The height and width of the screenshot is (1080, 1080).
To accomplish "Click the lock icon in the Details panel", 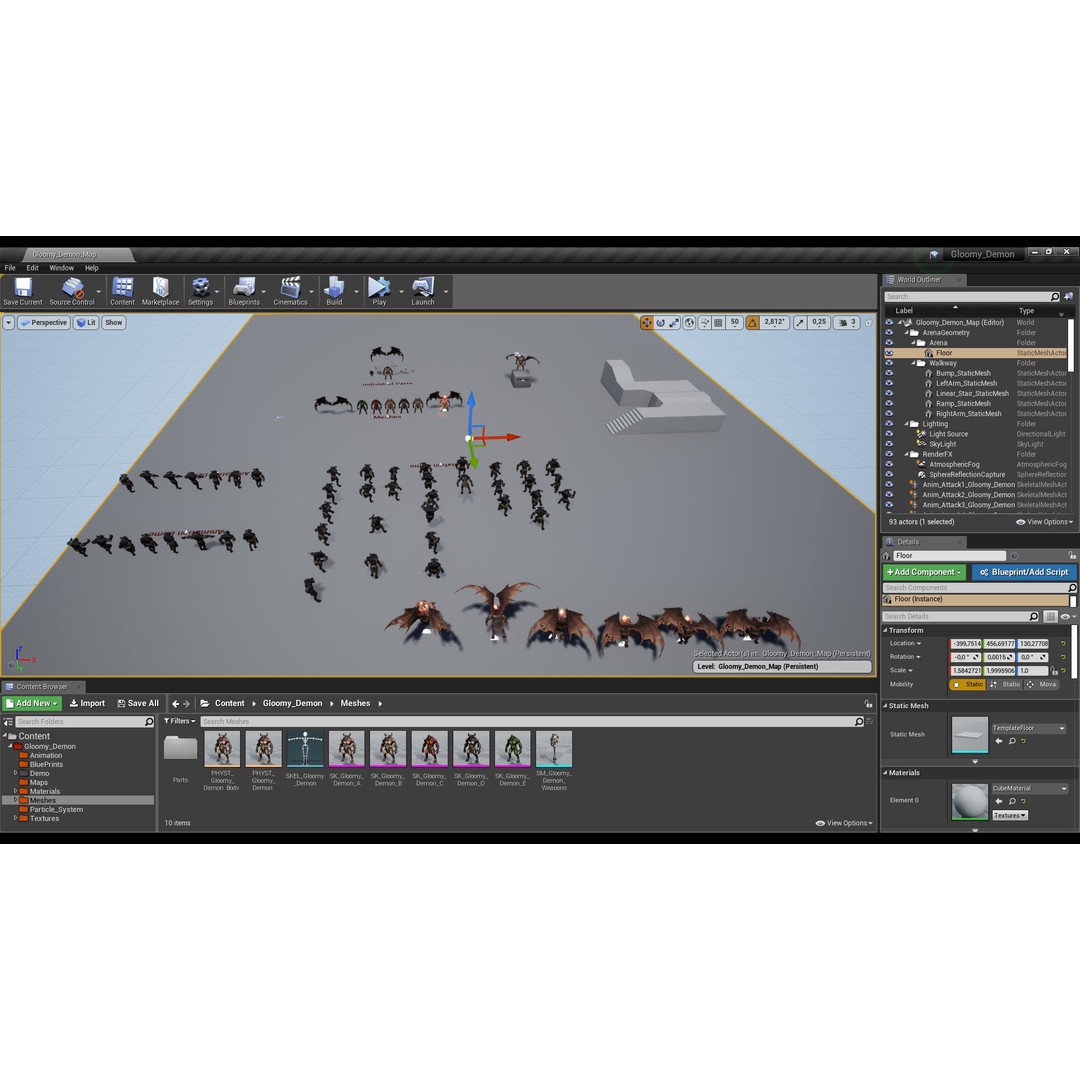I will click(1072, 555).
